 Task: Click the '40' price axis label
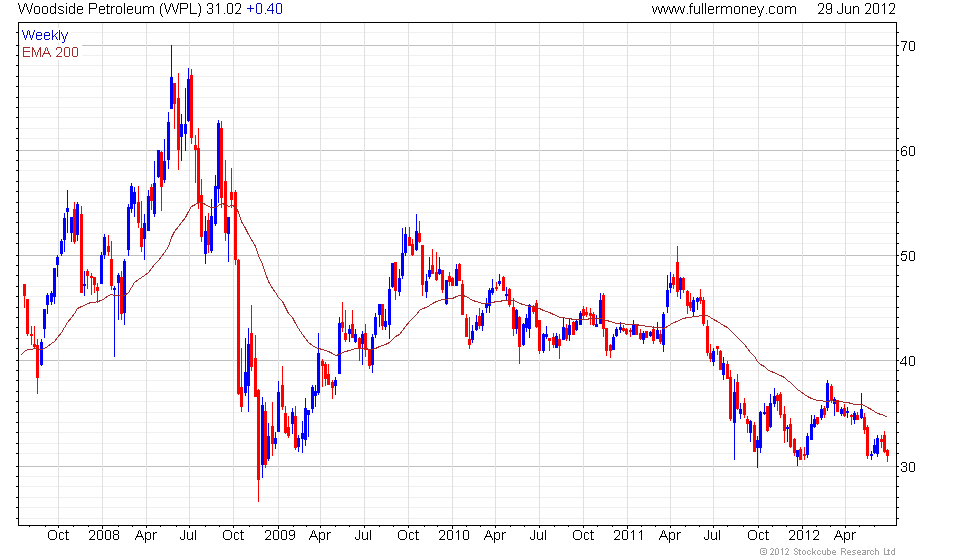[908, 361]
